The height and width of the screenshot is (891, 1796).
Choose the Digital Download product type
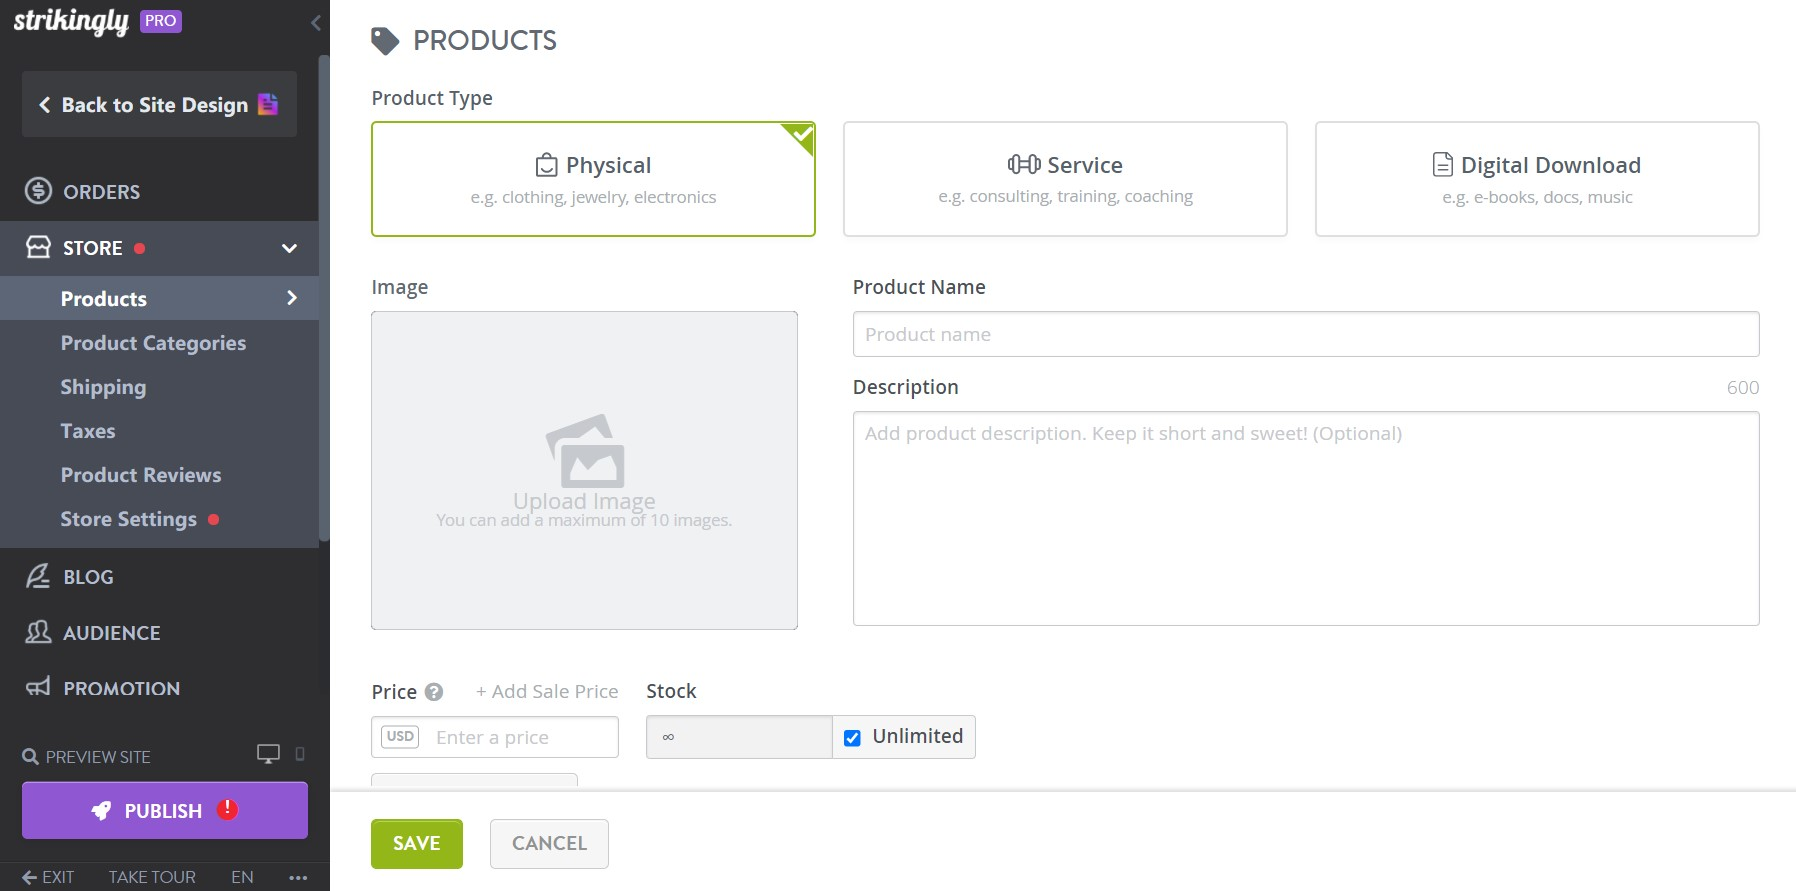coord(1536,178)
